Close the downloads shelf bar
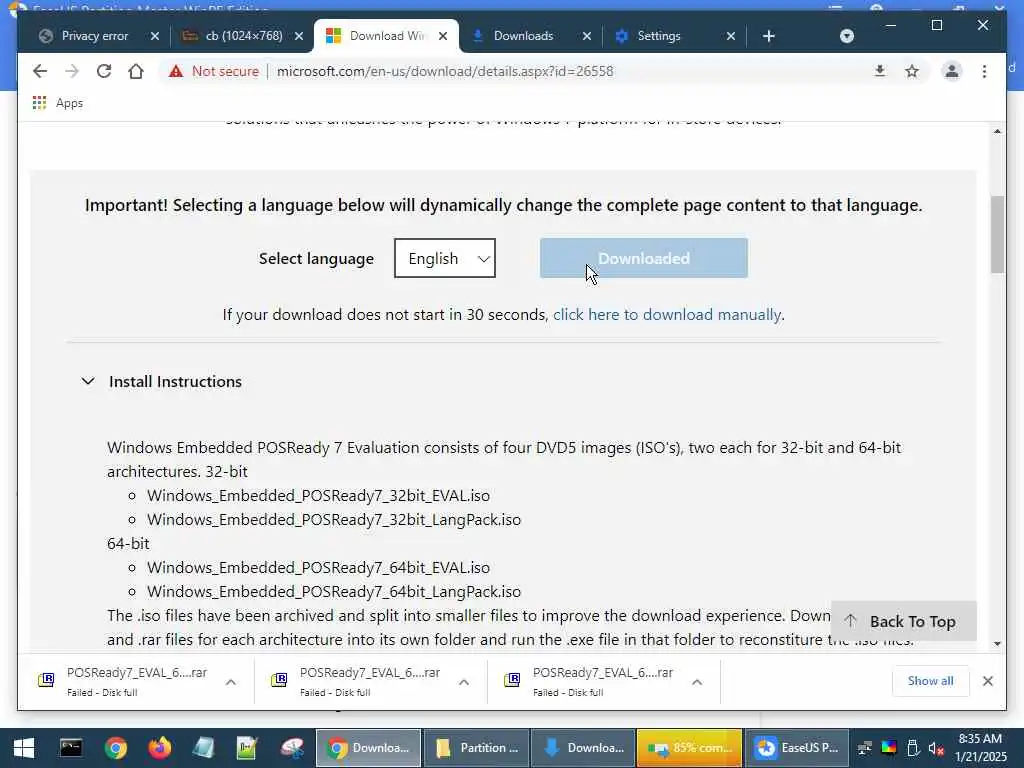 [x=987, y=681]
